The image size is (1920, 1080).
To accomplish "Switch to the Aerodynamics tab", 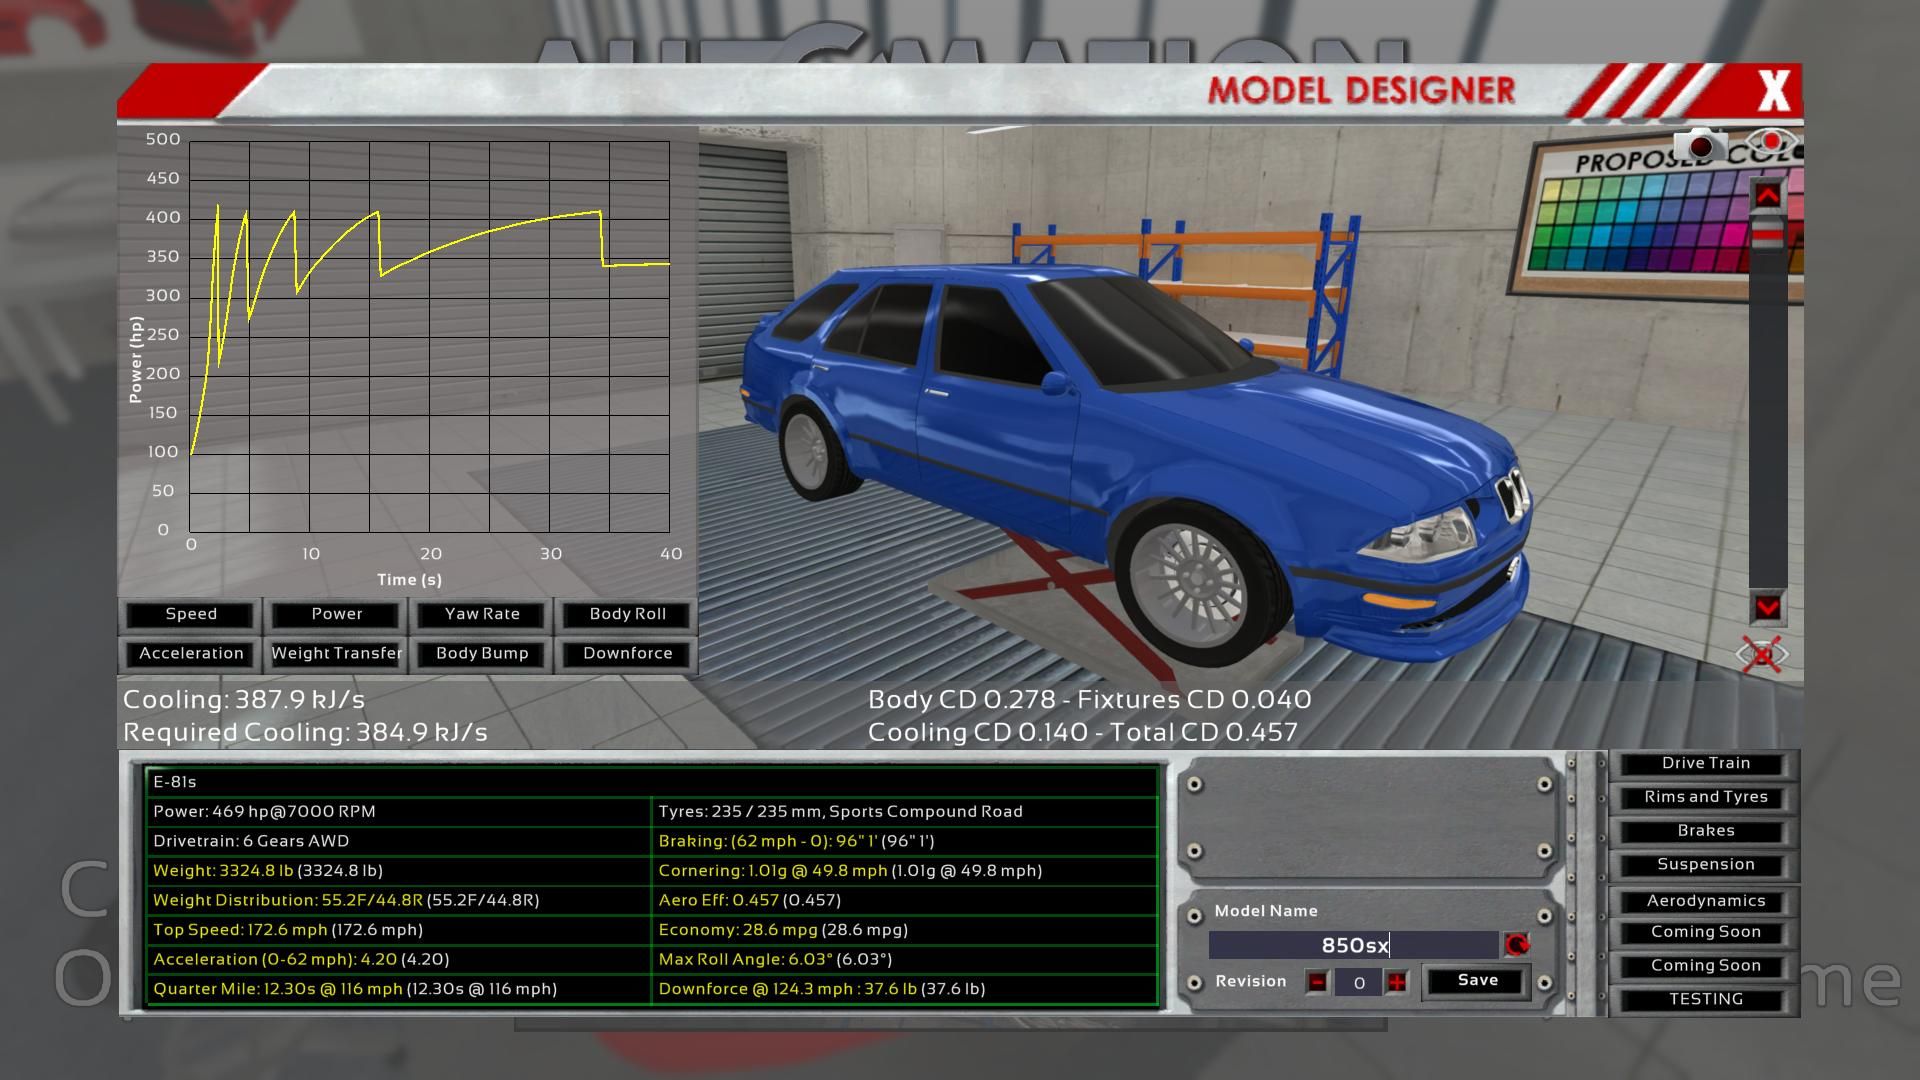I will tap(1705, 901).
